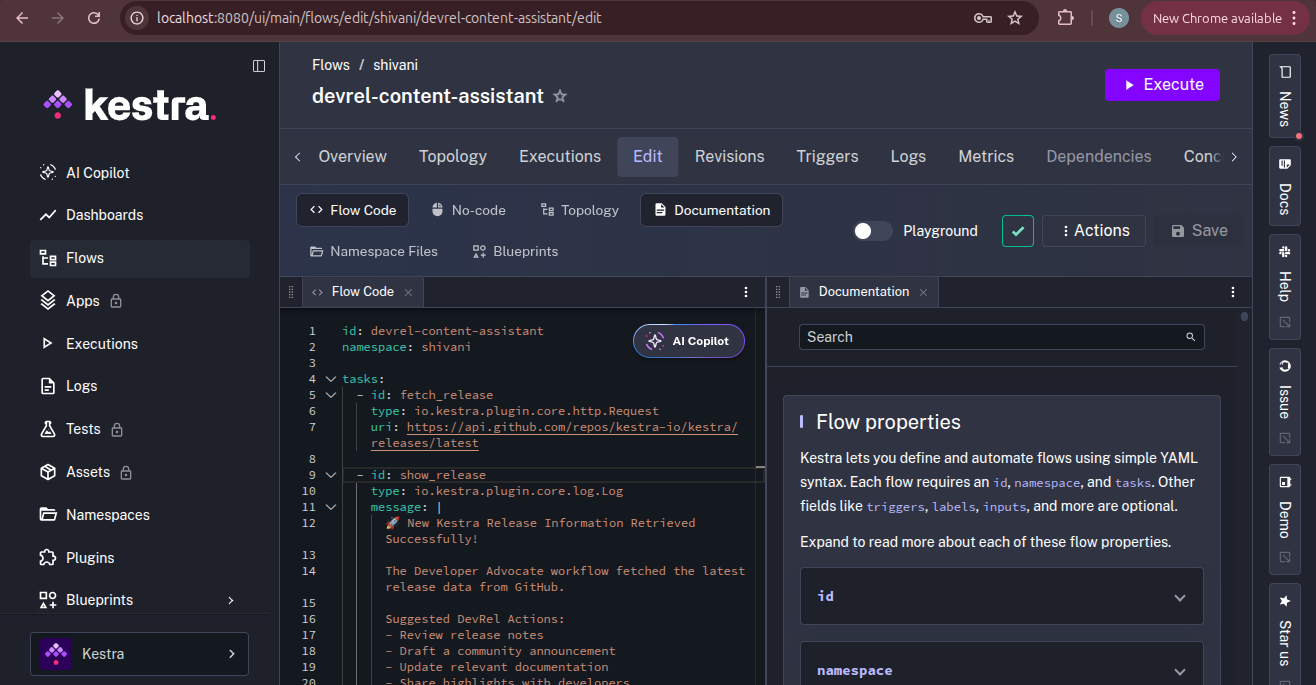This screenshot has width=1316, height=685.
Task: Open the Chrome password manager key icon
Action: (983, 18)
